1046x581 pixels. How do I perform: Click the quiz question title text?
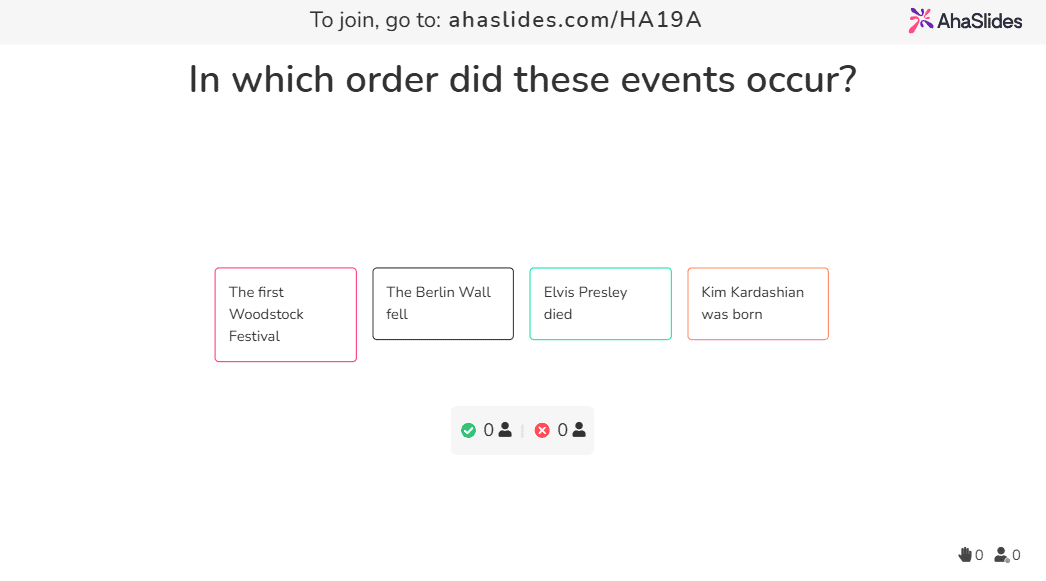tap(523, 79)
